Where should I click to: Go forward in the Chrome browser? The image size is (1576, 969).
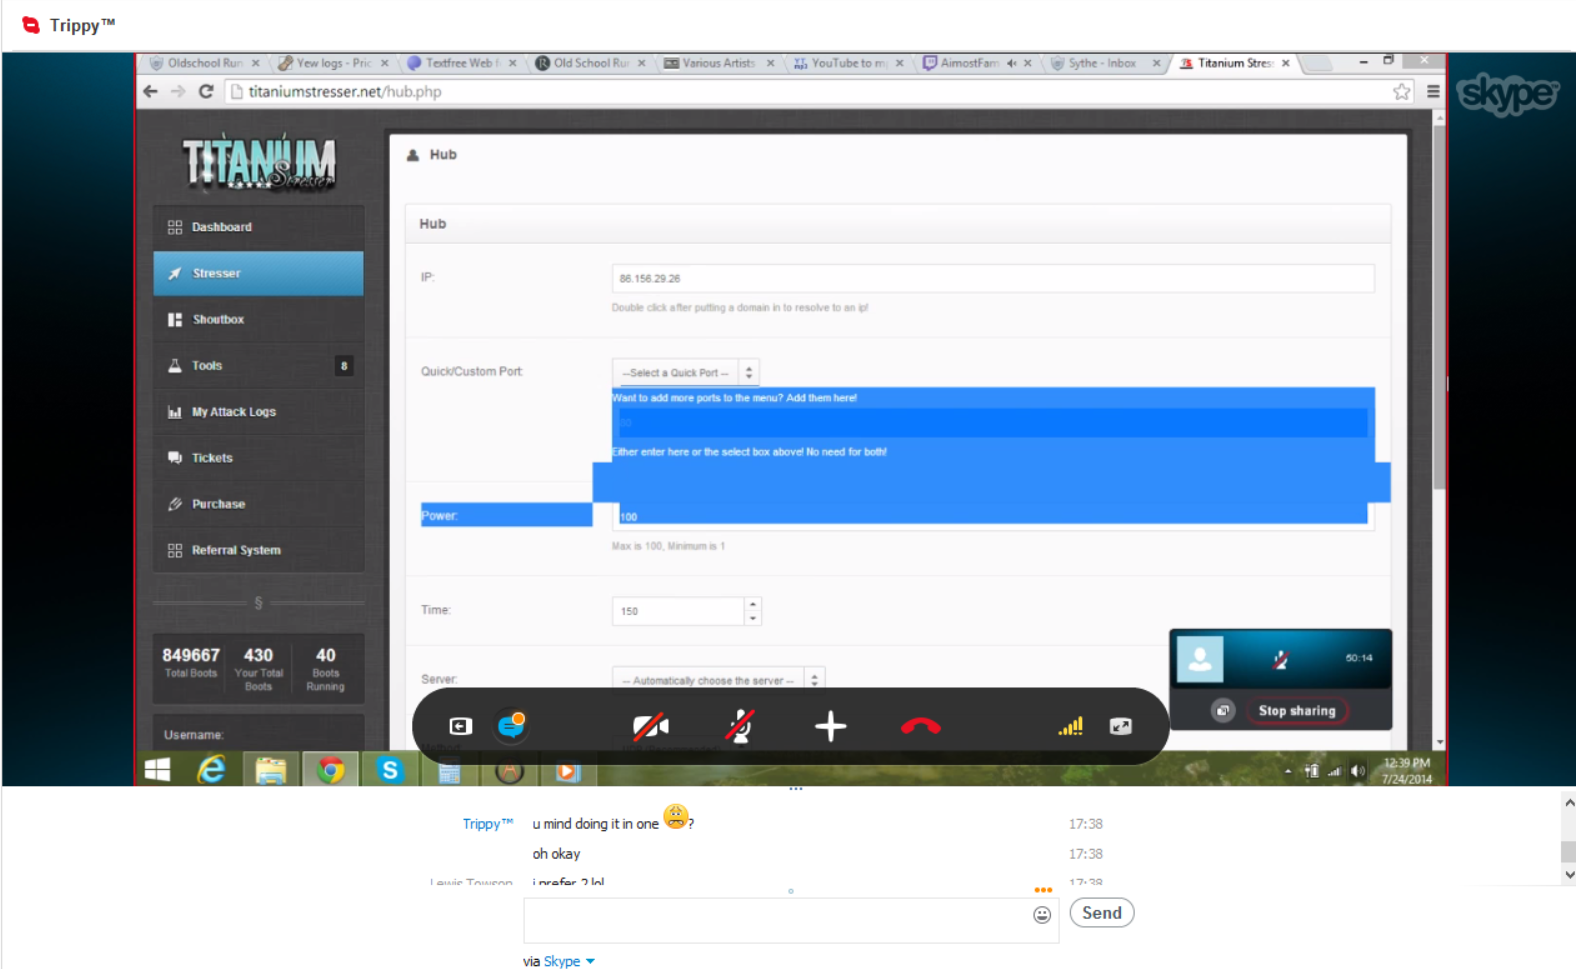pos(178,91)
